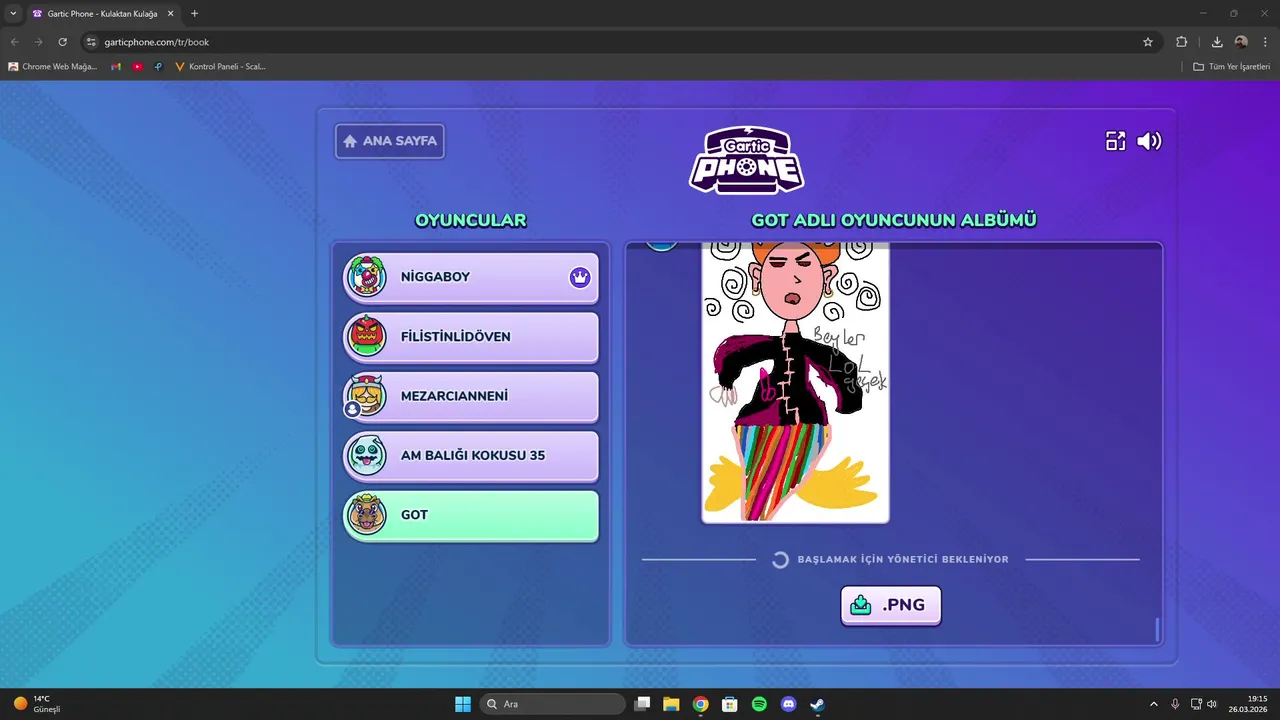Click the Gartic Phone logo
The height and width of the screenshot is (720, 1280).
(x=746, y=159)
